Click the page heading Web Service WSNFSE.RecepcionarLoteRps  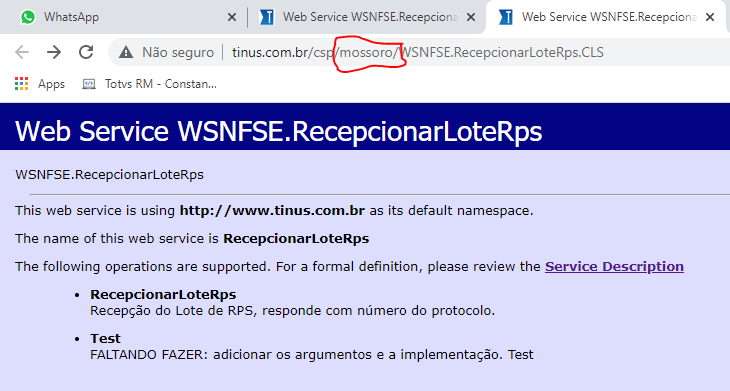tap(278, 131)
